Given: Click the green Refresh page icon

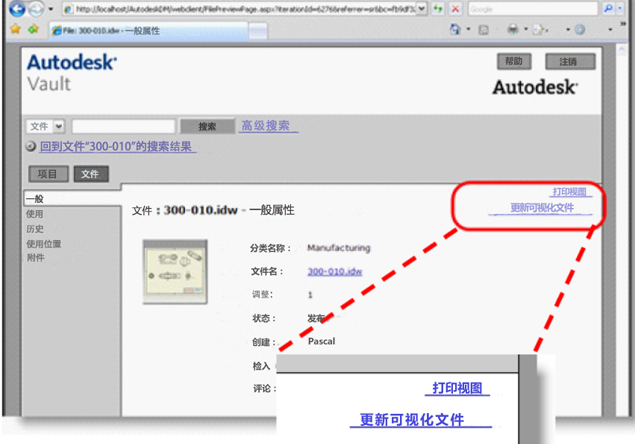Looking at the screenshot, I should click(x=438, y=9).
